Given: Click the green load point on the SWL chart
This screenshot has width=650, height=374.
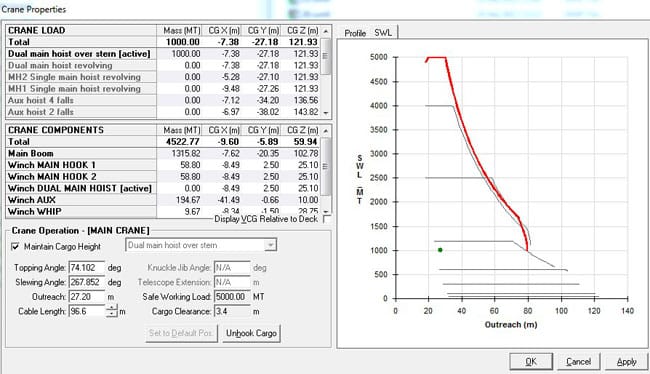Looking at the screenshot, I should pos(440,250).
